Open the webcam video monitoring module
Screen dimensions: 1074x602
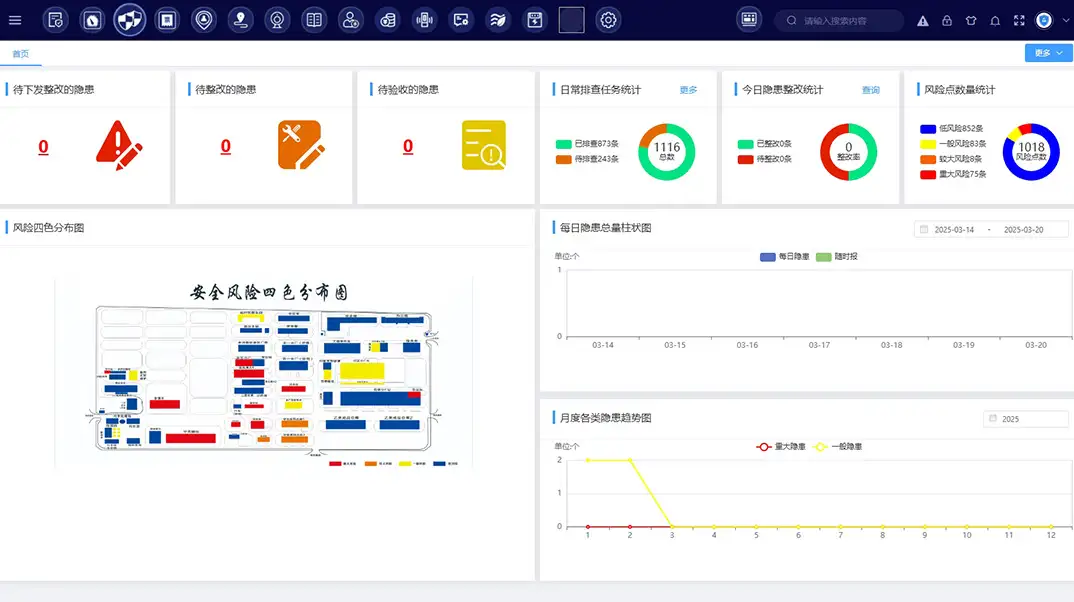[x=277, y=20]
